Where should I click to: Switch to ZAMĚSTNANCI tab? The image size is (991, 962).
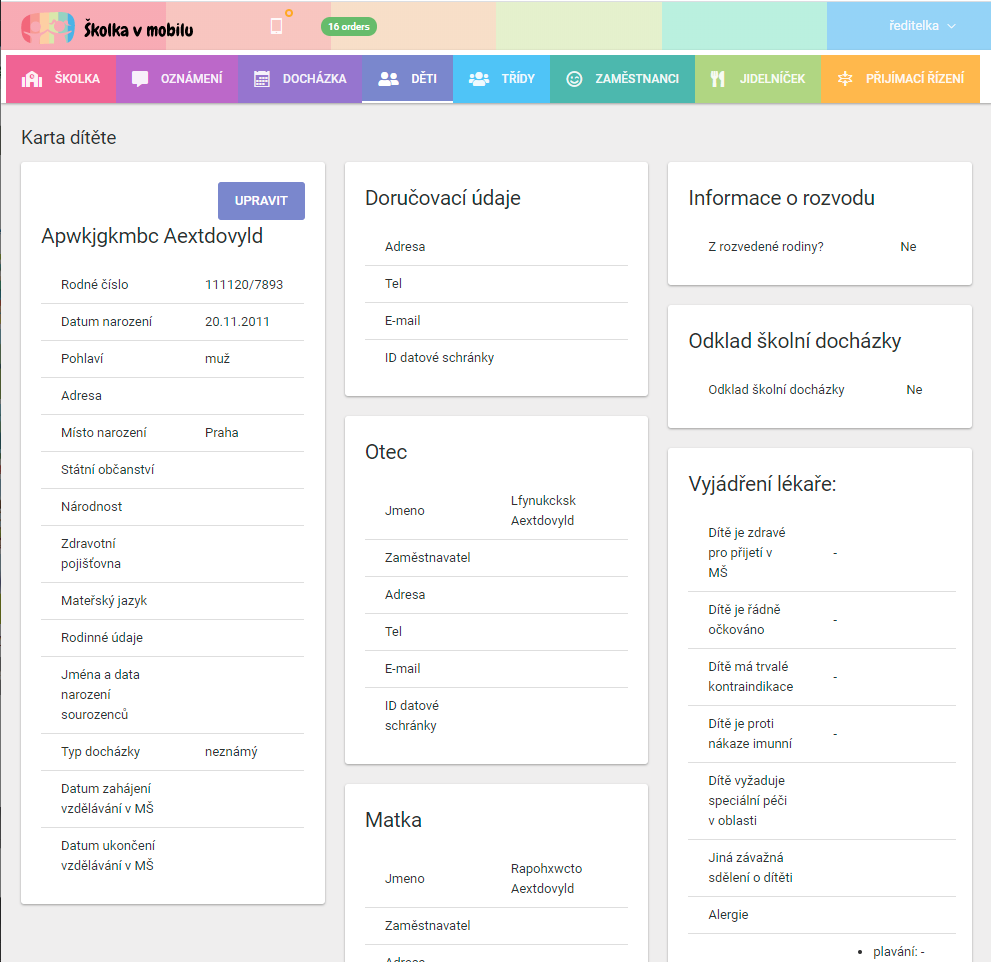pos(623,79)
